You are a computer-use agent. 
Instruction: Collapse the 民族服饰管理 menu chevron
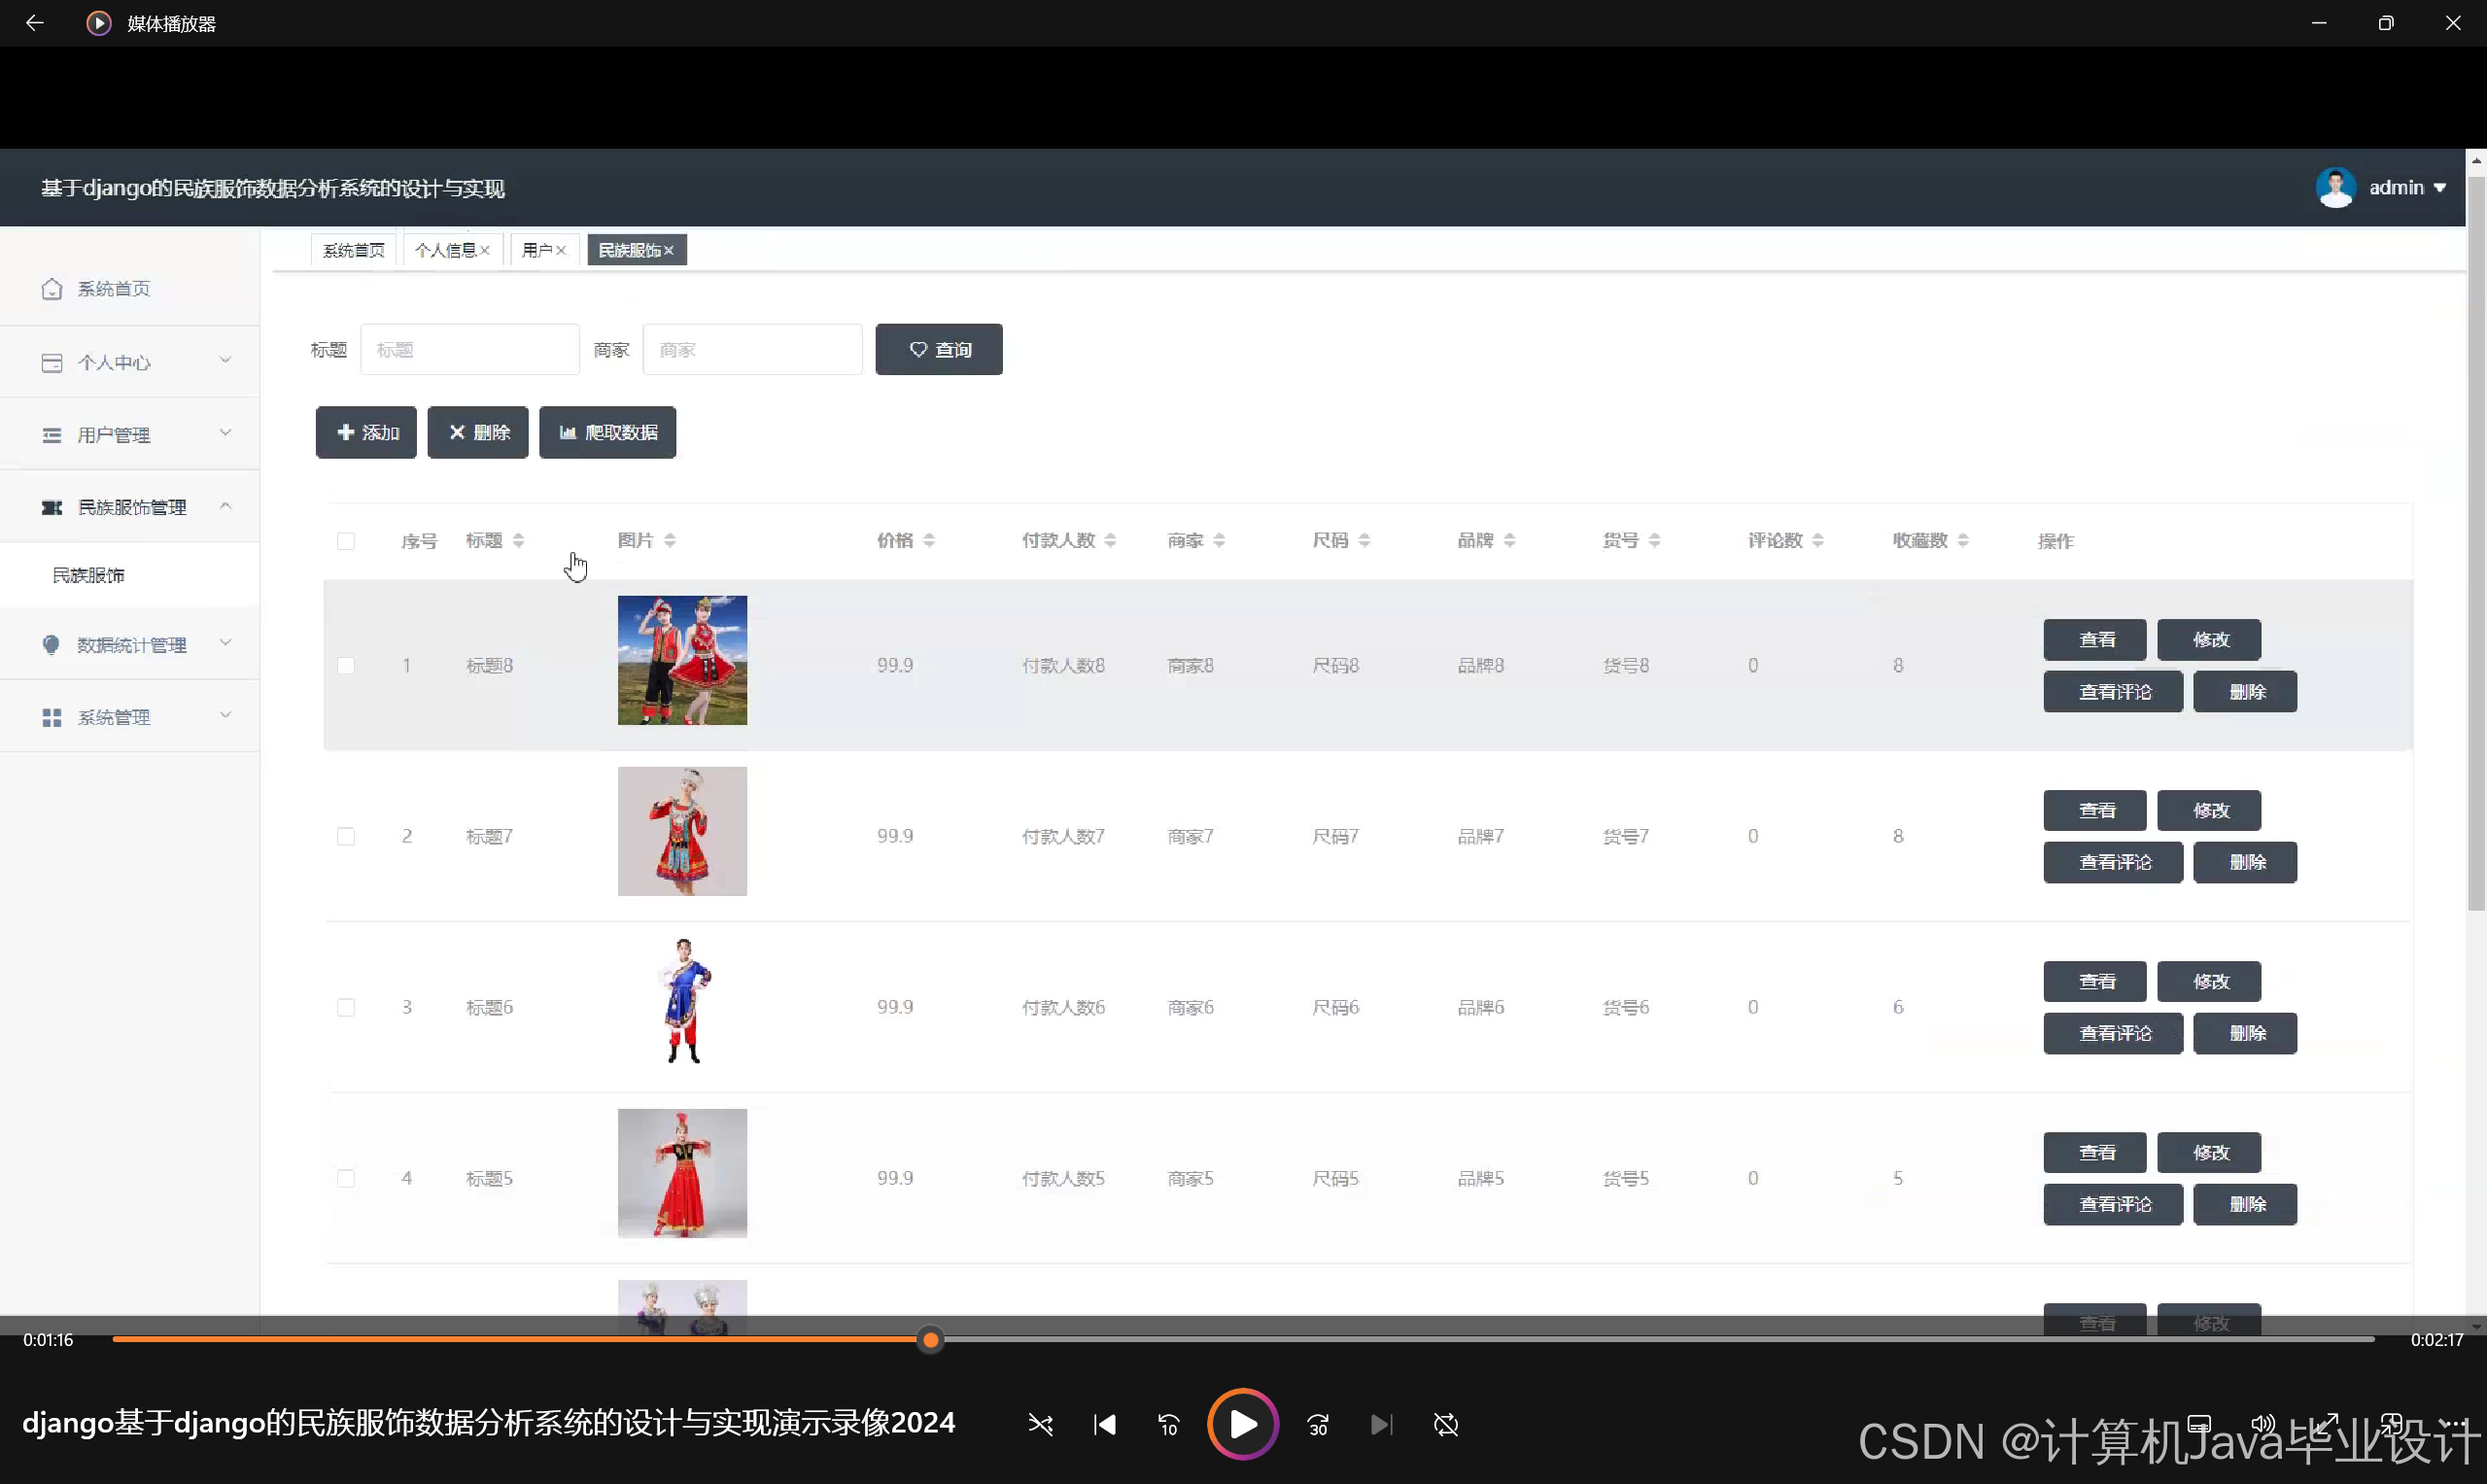pyautogui.click(x=225, y=505)
